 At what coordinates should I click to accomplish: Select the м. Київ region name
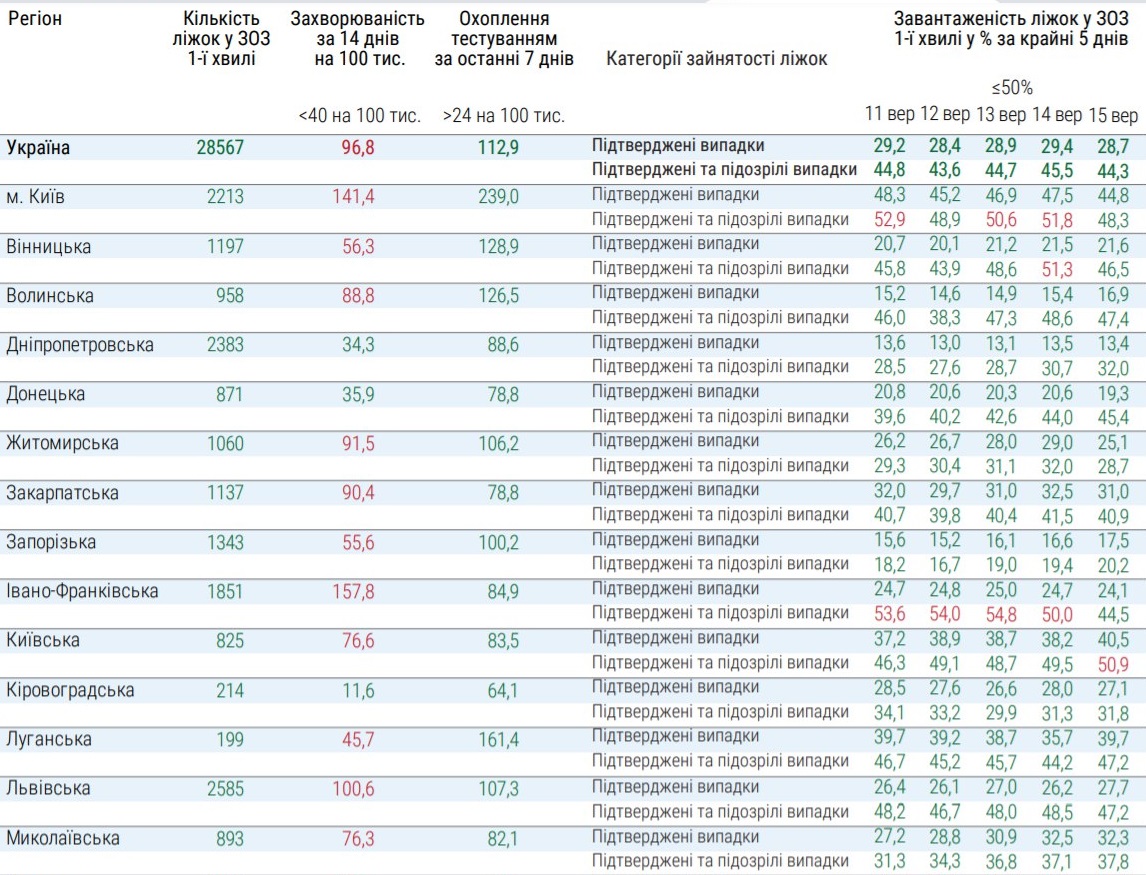click(36, 197)
